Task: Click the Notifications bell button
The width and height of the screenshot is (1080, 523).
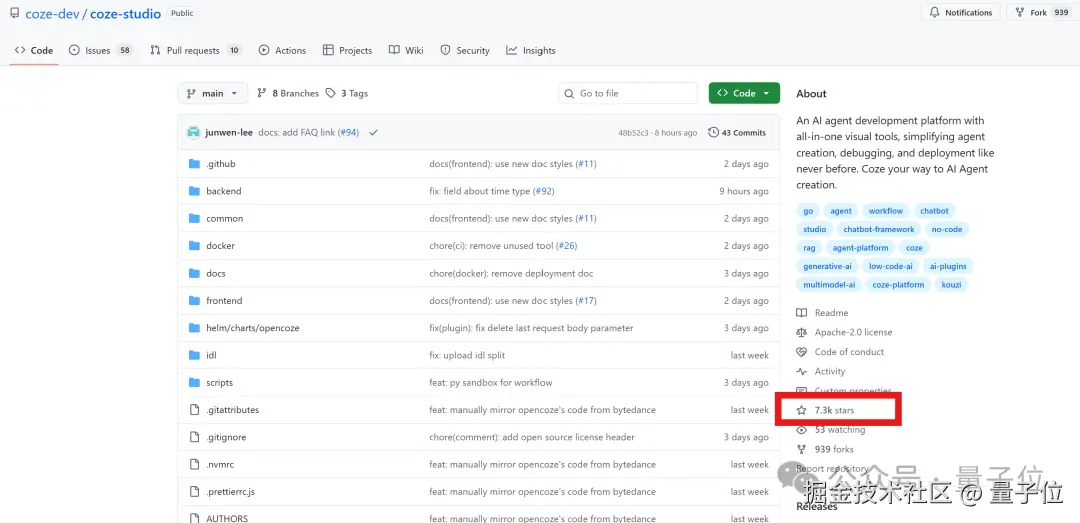Action: (960, 12)
